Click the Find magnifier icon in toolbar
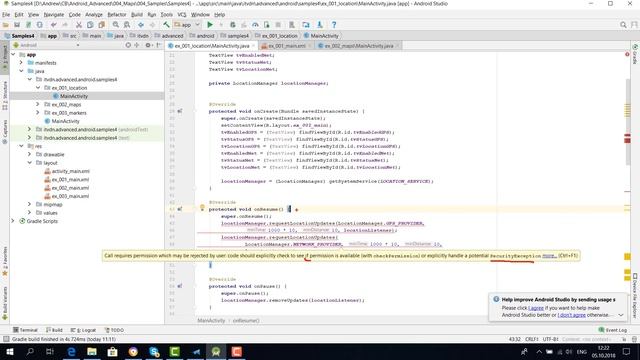This screenshot has height=360, width=640. click(116, 25)
